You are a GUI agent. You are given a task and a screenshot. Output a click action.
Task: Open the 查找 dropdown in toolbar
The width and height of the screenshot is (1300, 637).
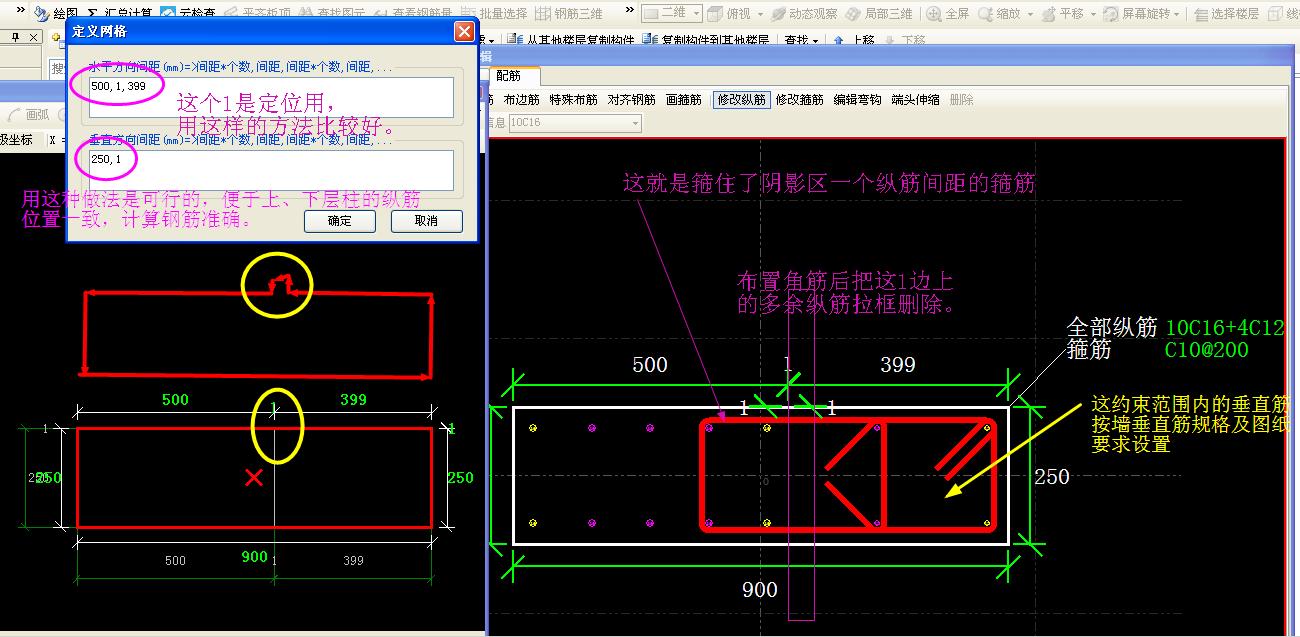click(801, 40)
